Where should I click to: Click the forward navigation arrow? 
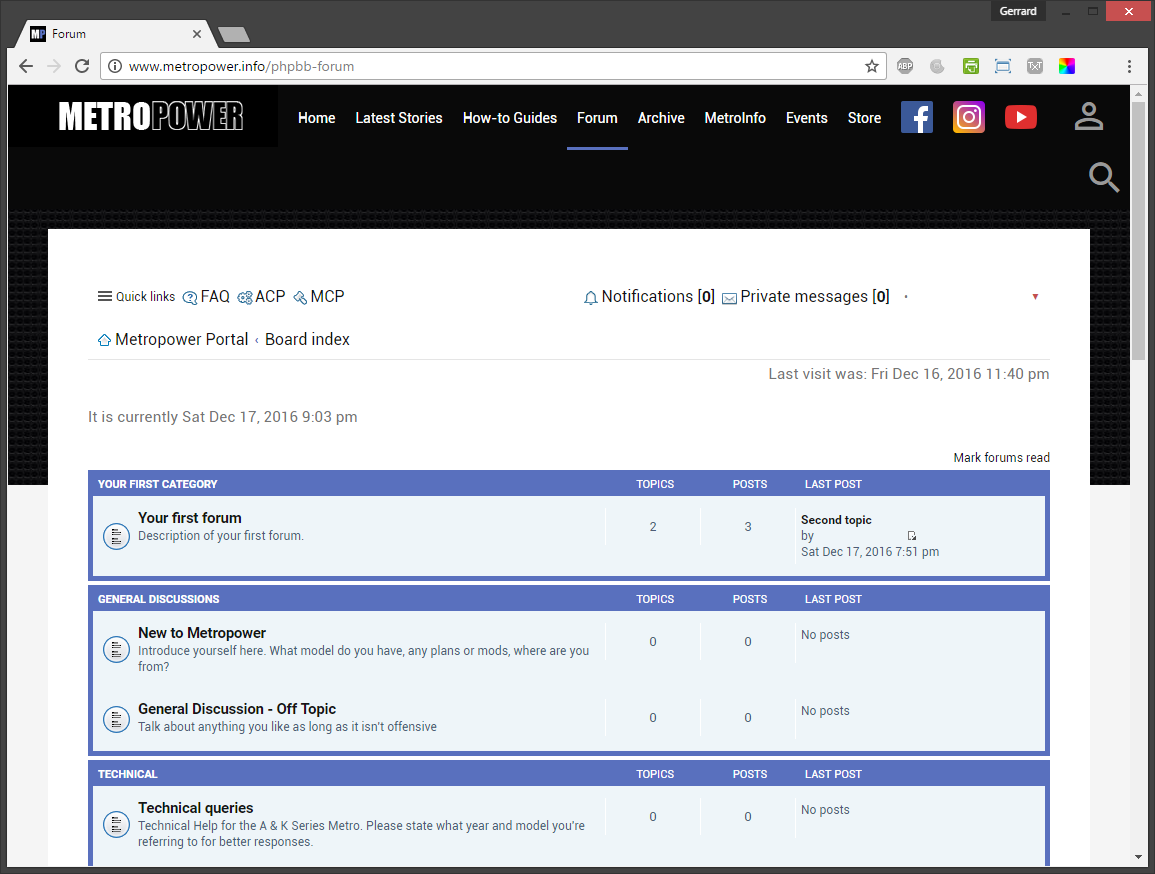coord(54,66)
